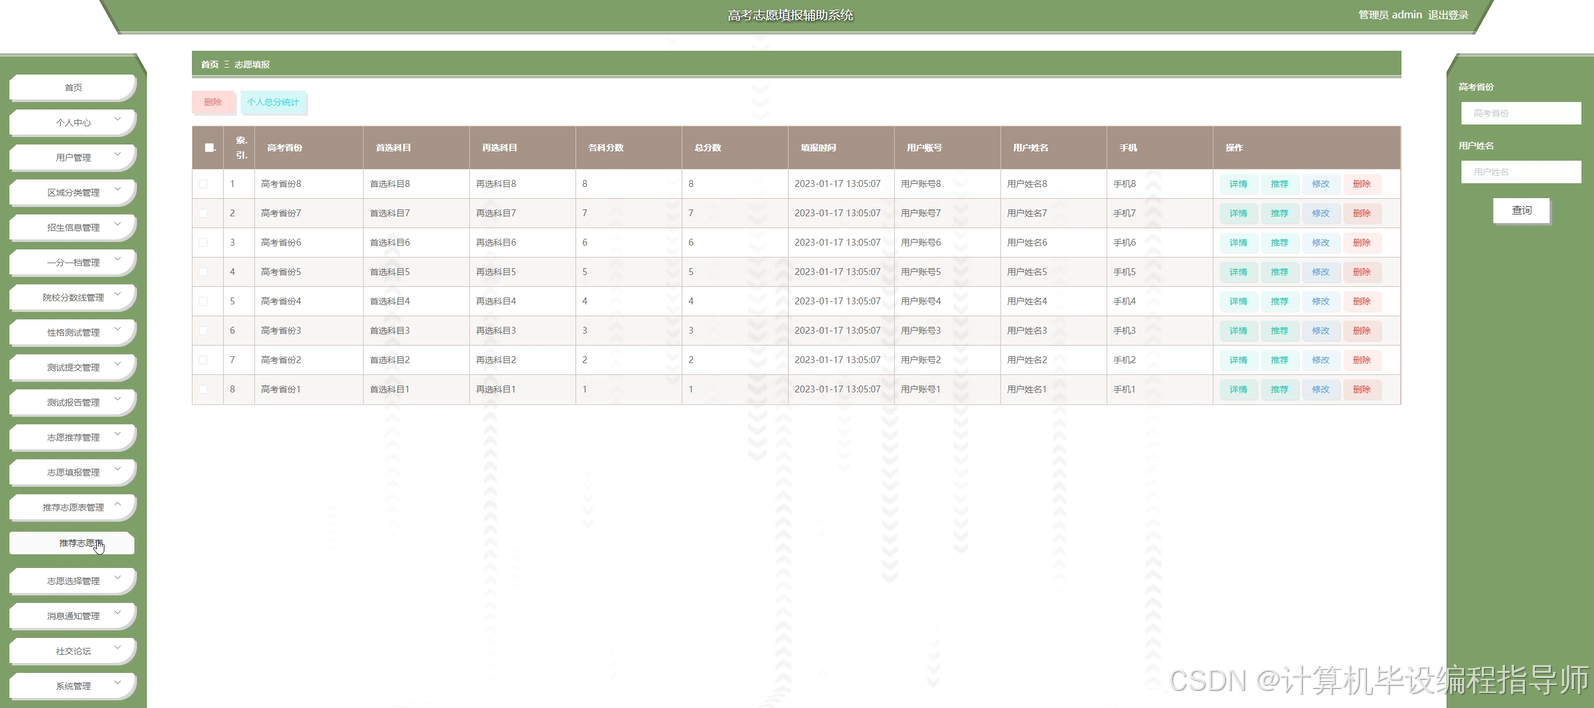Open the 志愿推荐管理 sidebar menu
The image size is (1594, 708).
[73, 437]
